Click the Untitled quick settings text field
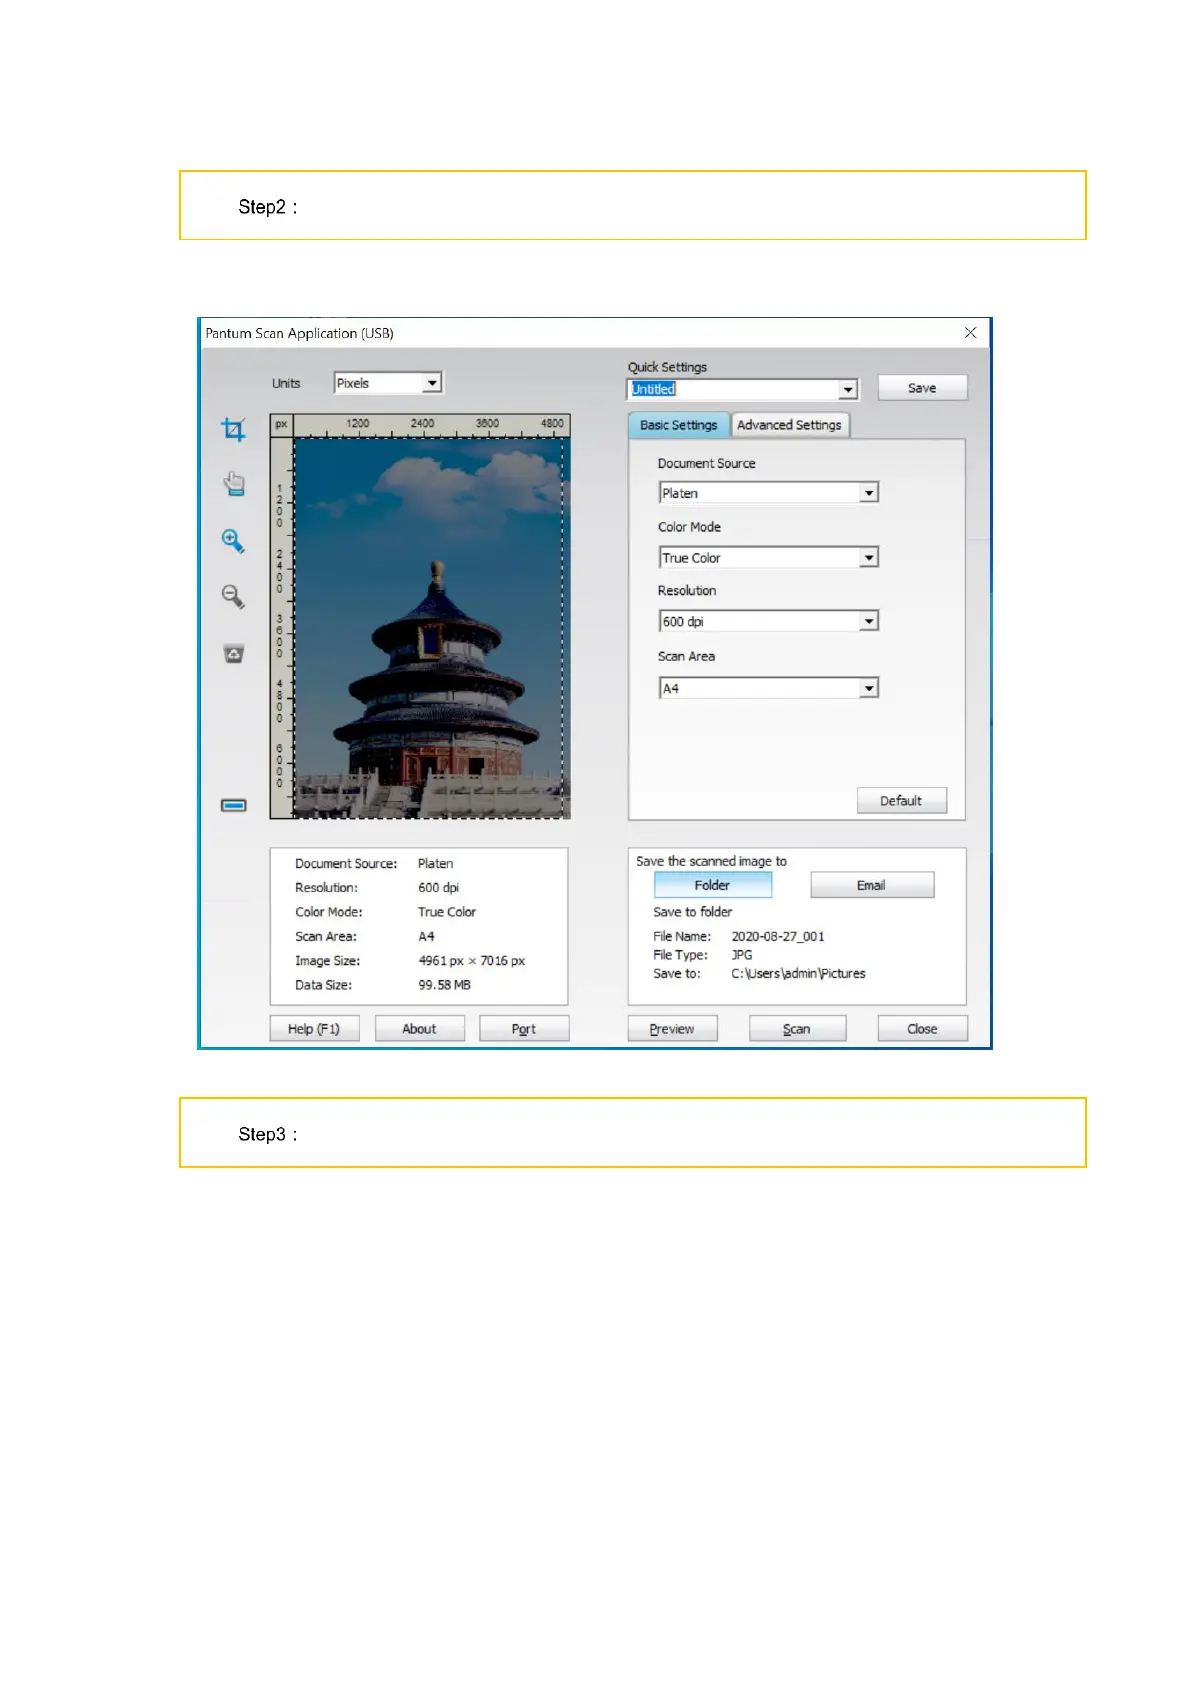Screen dimensions: 1191x1684 733,389
